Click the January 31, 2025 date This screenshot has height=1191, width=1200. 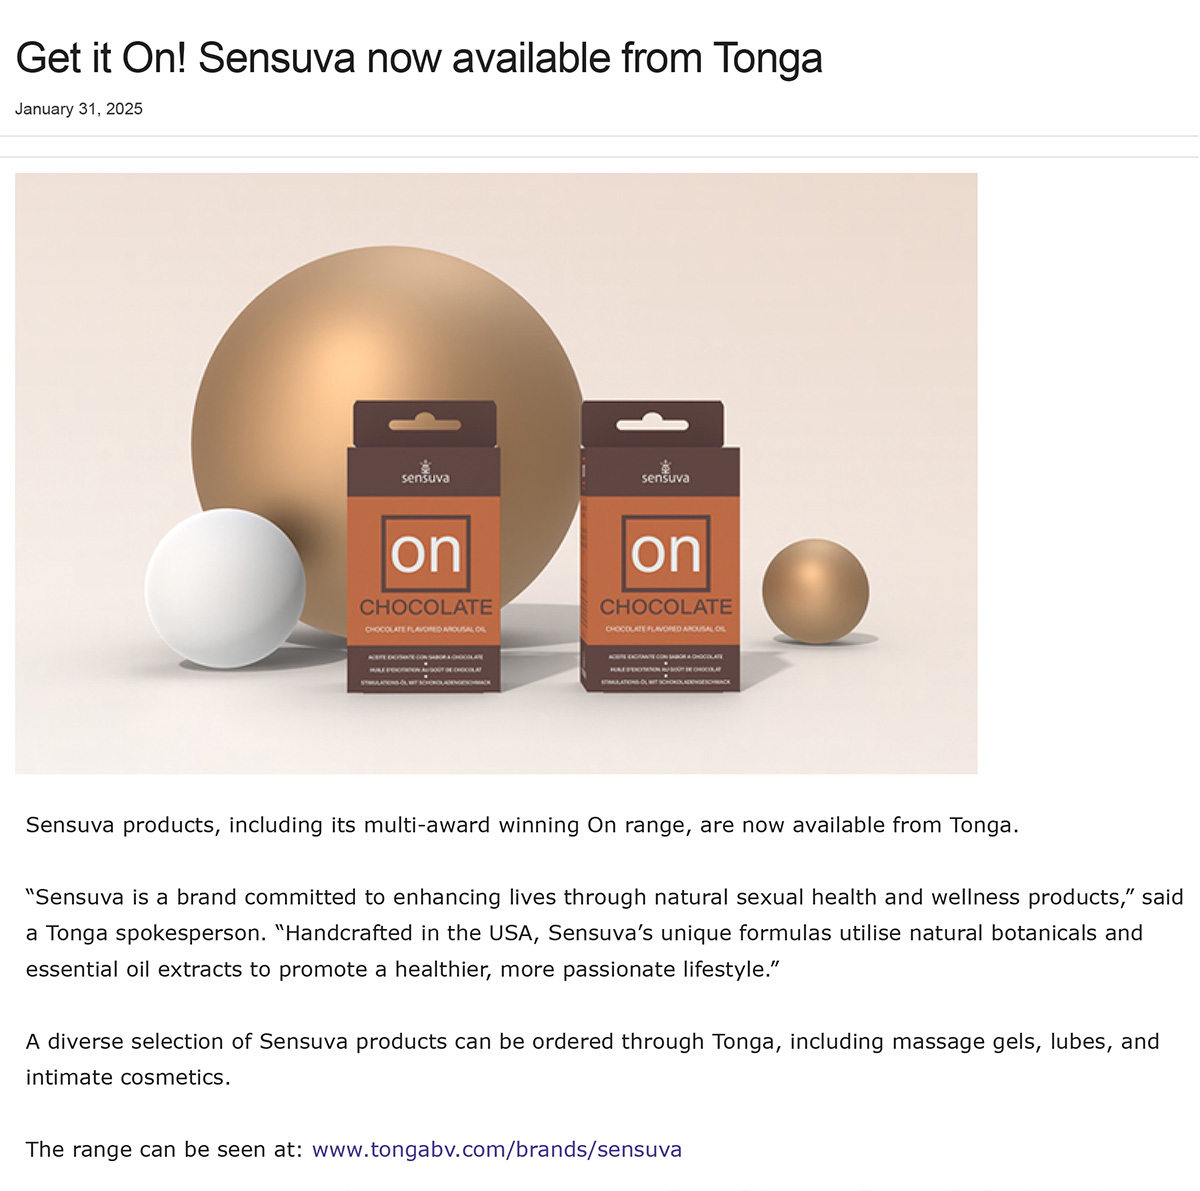point(79,109)
